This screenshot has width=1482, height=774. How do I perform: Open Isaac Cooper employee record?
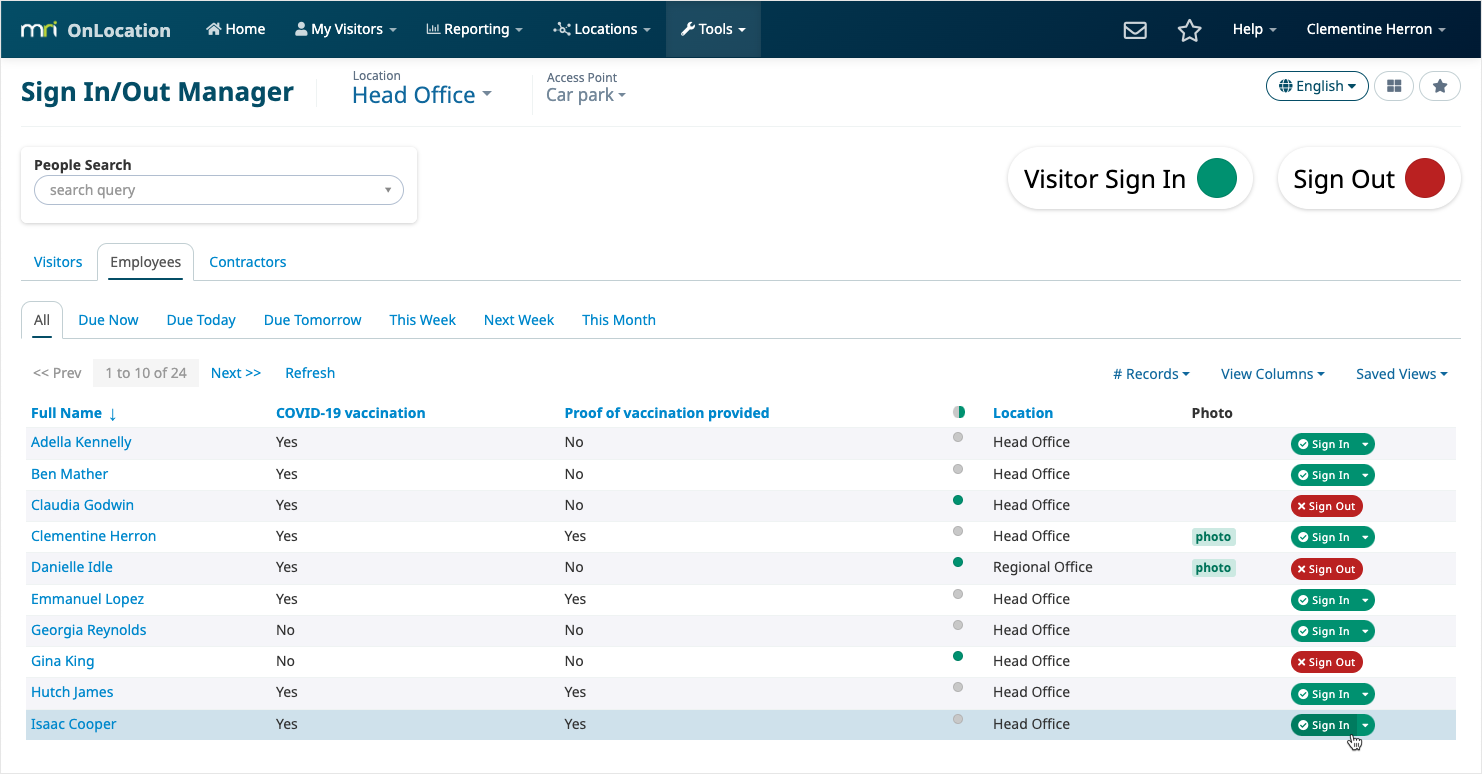point(74,724)
